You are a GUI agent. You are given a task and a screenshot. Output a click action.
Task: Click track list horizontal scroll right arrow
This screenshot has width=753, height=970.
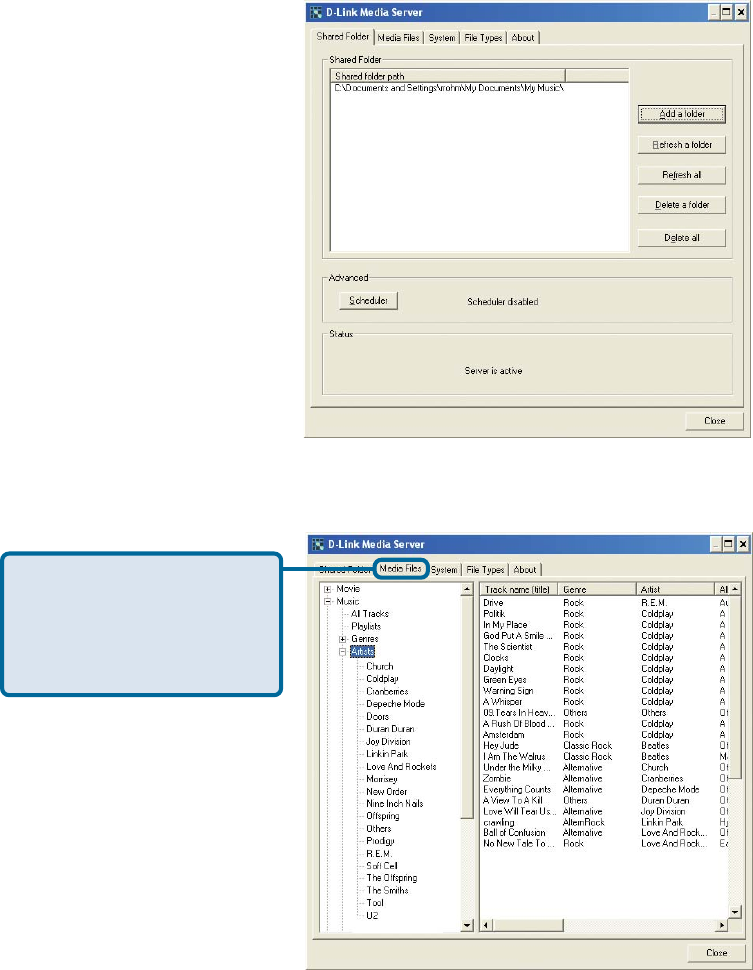point(722,925)
